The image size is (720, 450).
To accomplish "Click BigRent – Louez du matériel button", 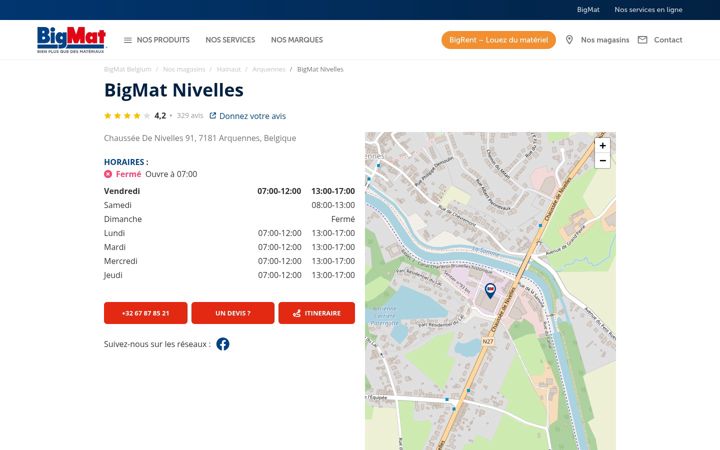I will 499,40.
